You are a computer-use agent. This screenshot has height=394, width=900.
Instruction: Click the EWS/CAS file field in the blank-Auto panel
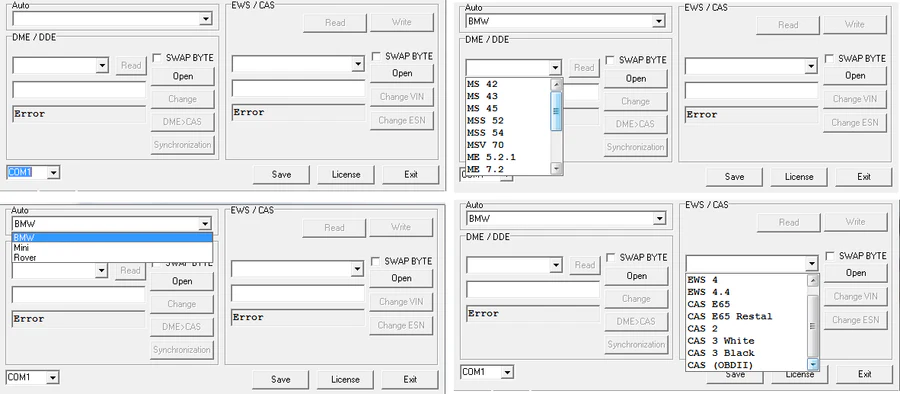298,88
